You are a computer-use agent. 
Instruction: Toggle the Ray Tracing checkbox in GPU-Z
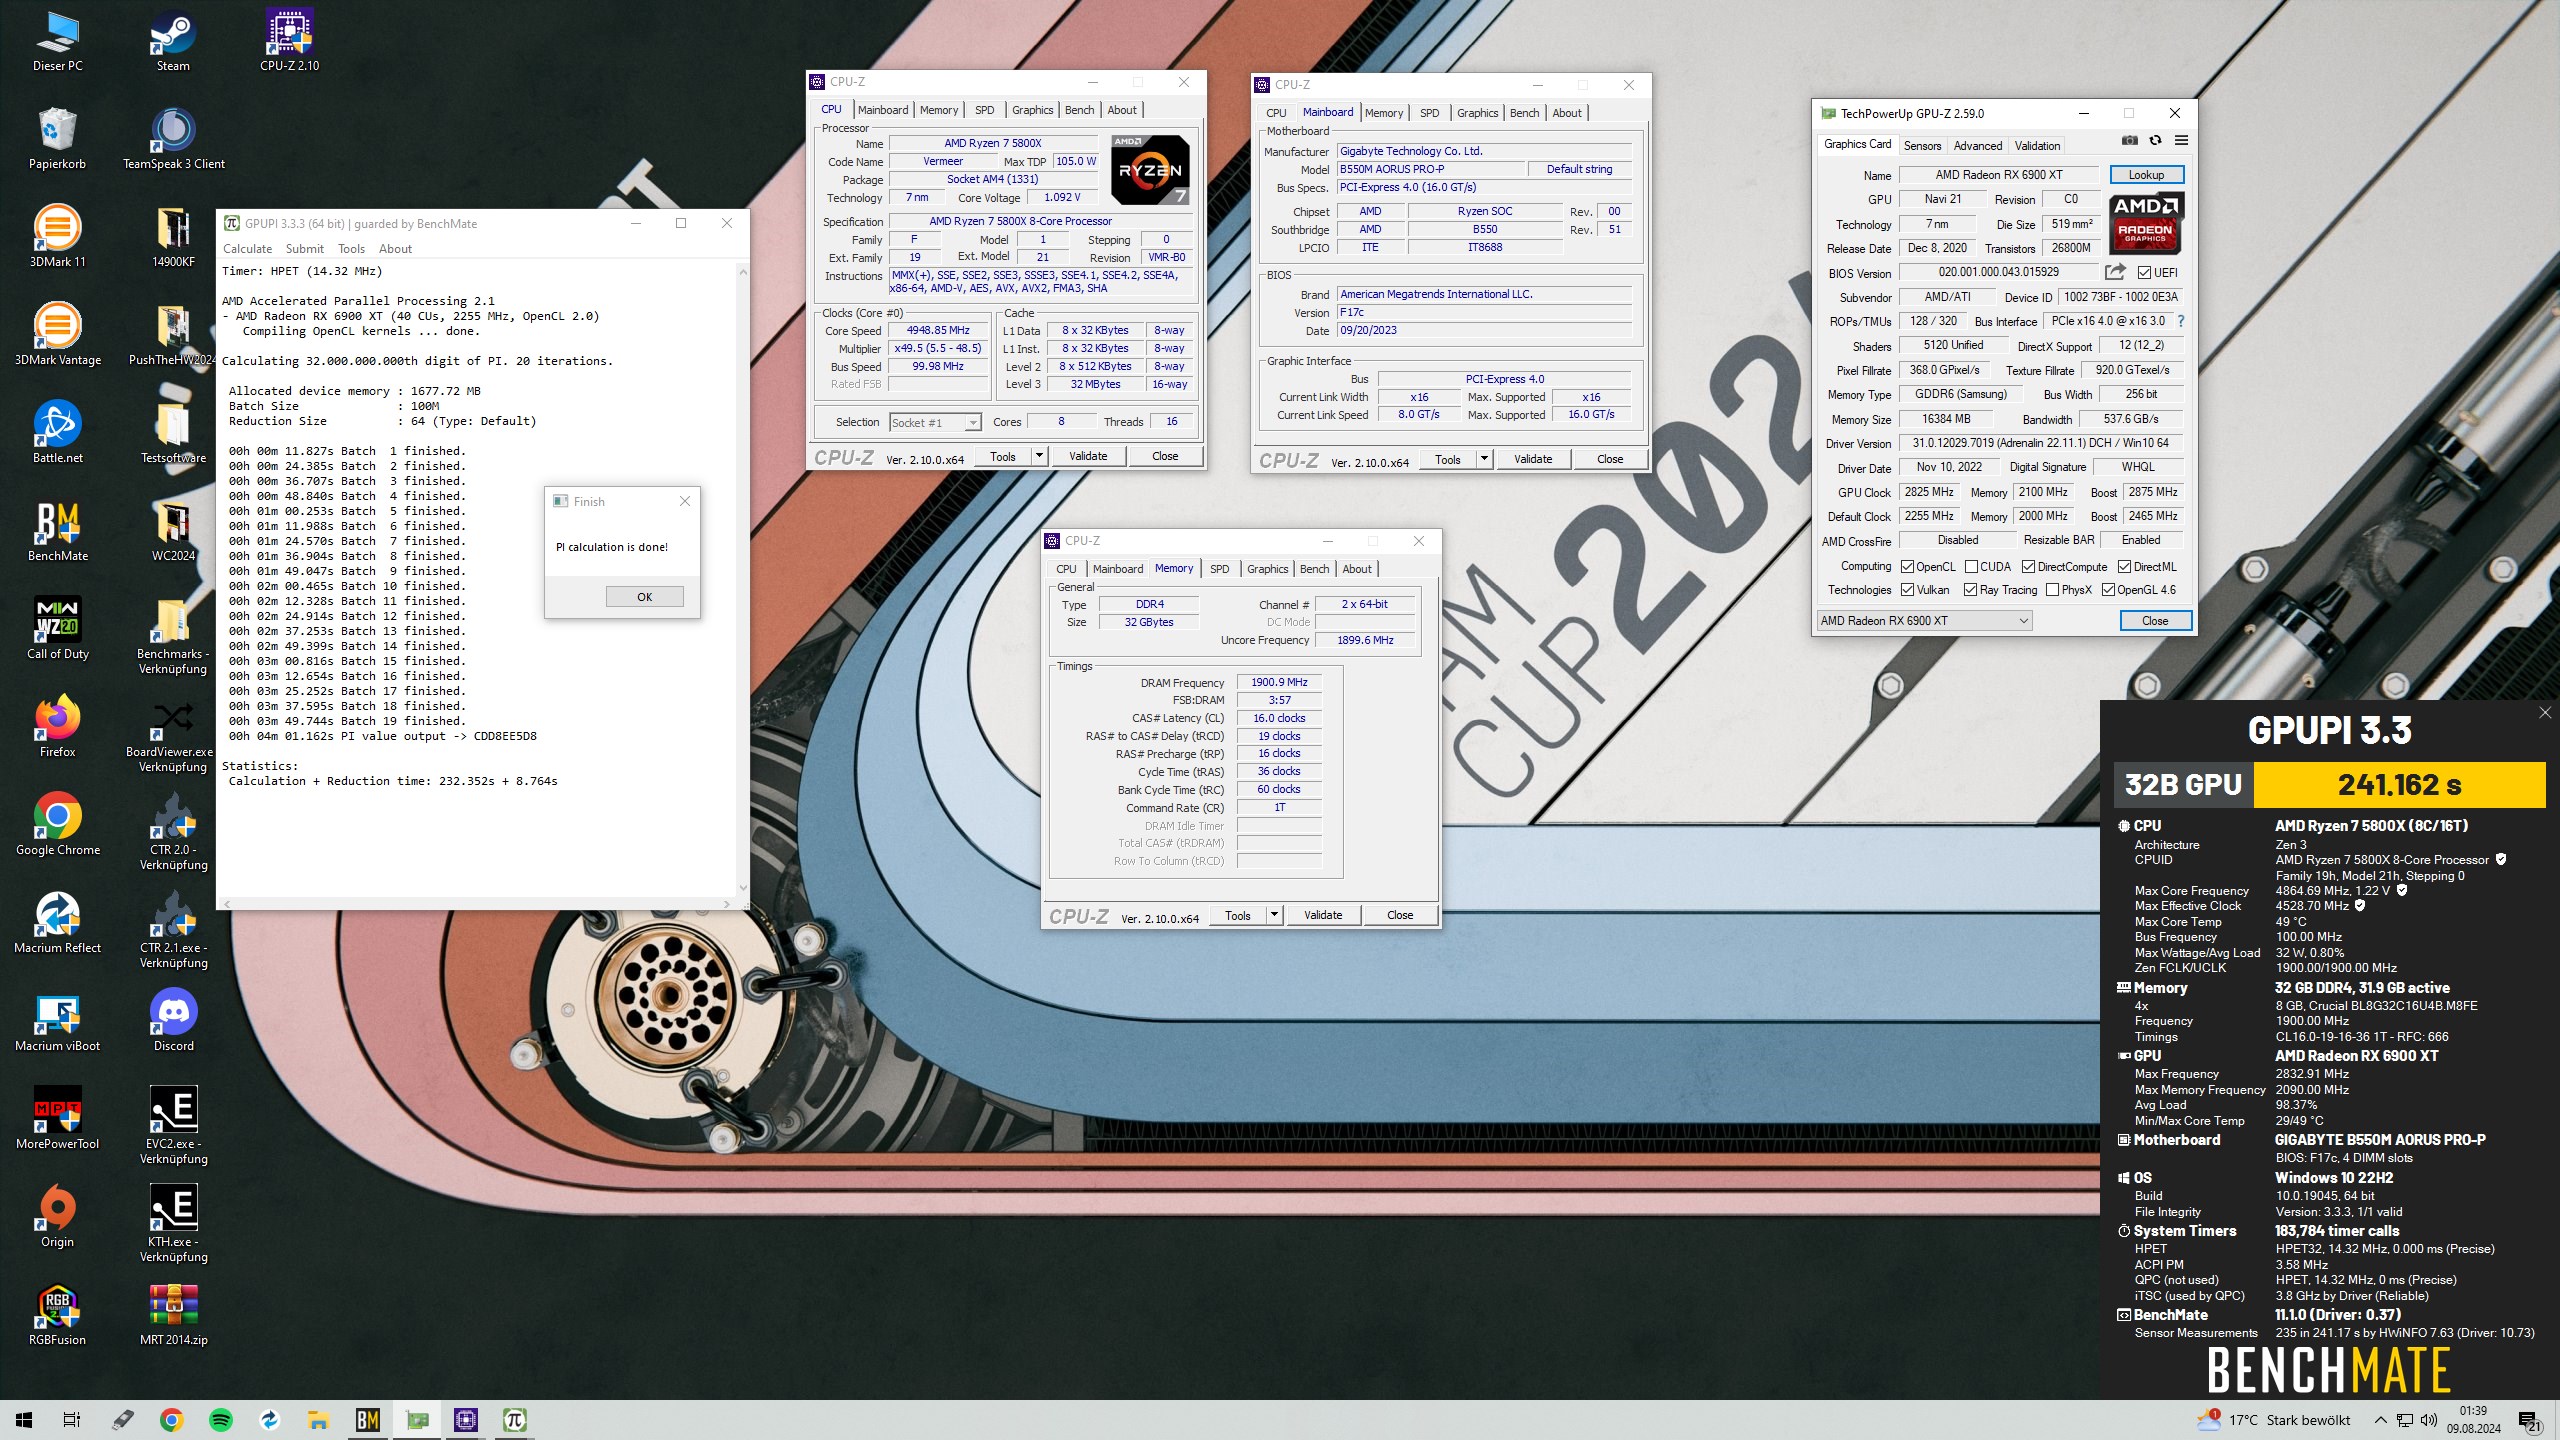[x=1970, y=590]
